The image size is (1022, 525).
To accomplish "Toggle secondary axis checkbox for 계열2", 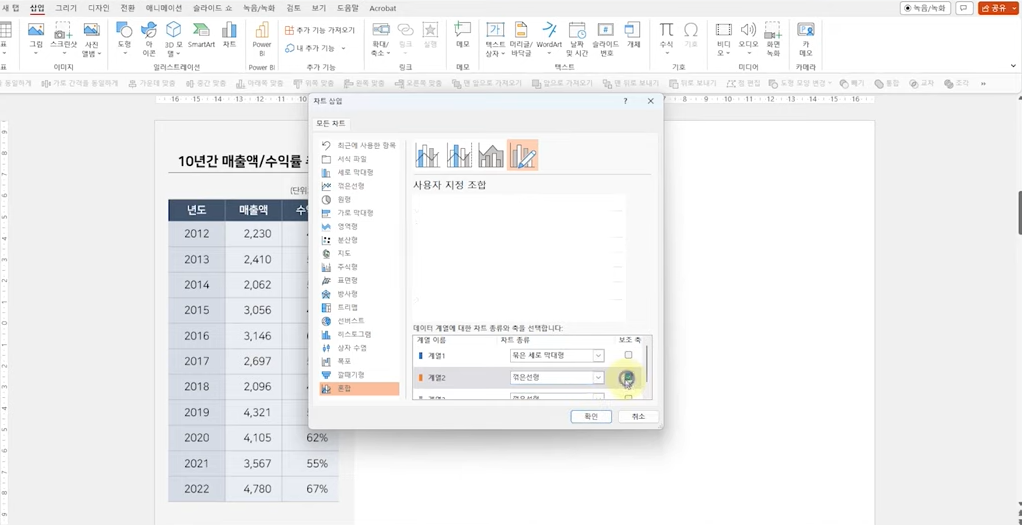I will pos(628,377).
